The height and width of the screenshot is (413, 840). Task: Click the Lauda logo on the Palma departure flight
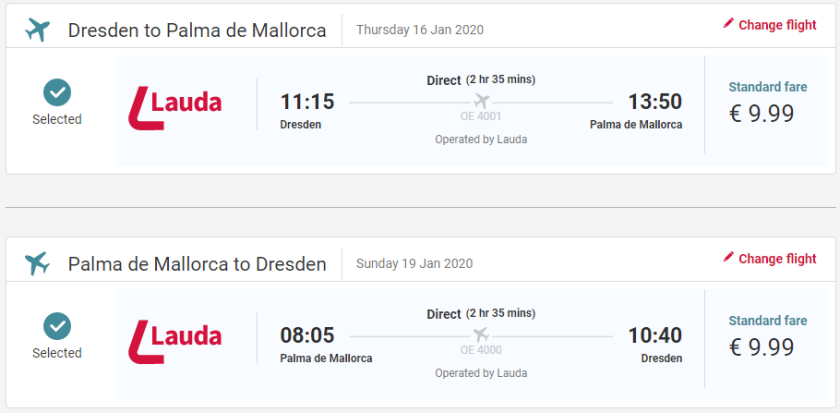[175, 339]
